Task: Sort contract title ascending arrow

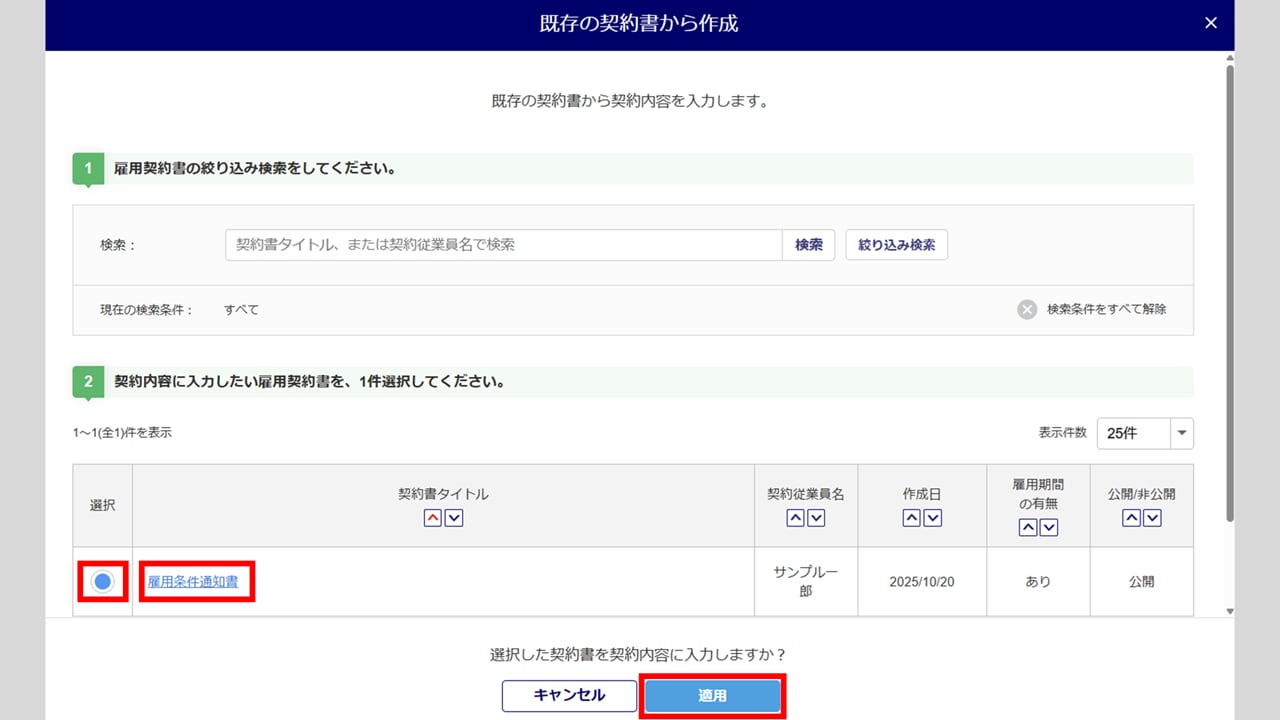Action: click(x=433, y=518)
